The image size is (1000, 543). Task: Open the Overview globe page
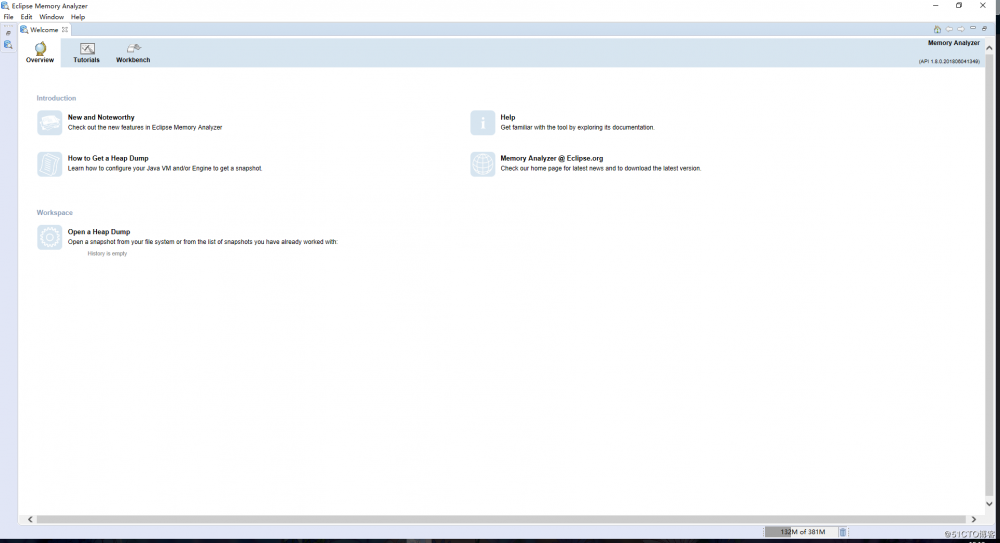[40, 52]
